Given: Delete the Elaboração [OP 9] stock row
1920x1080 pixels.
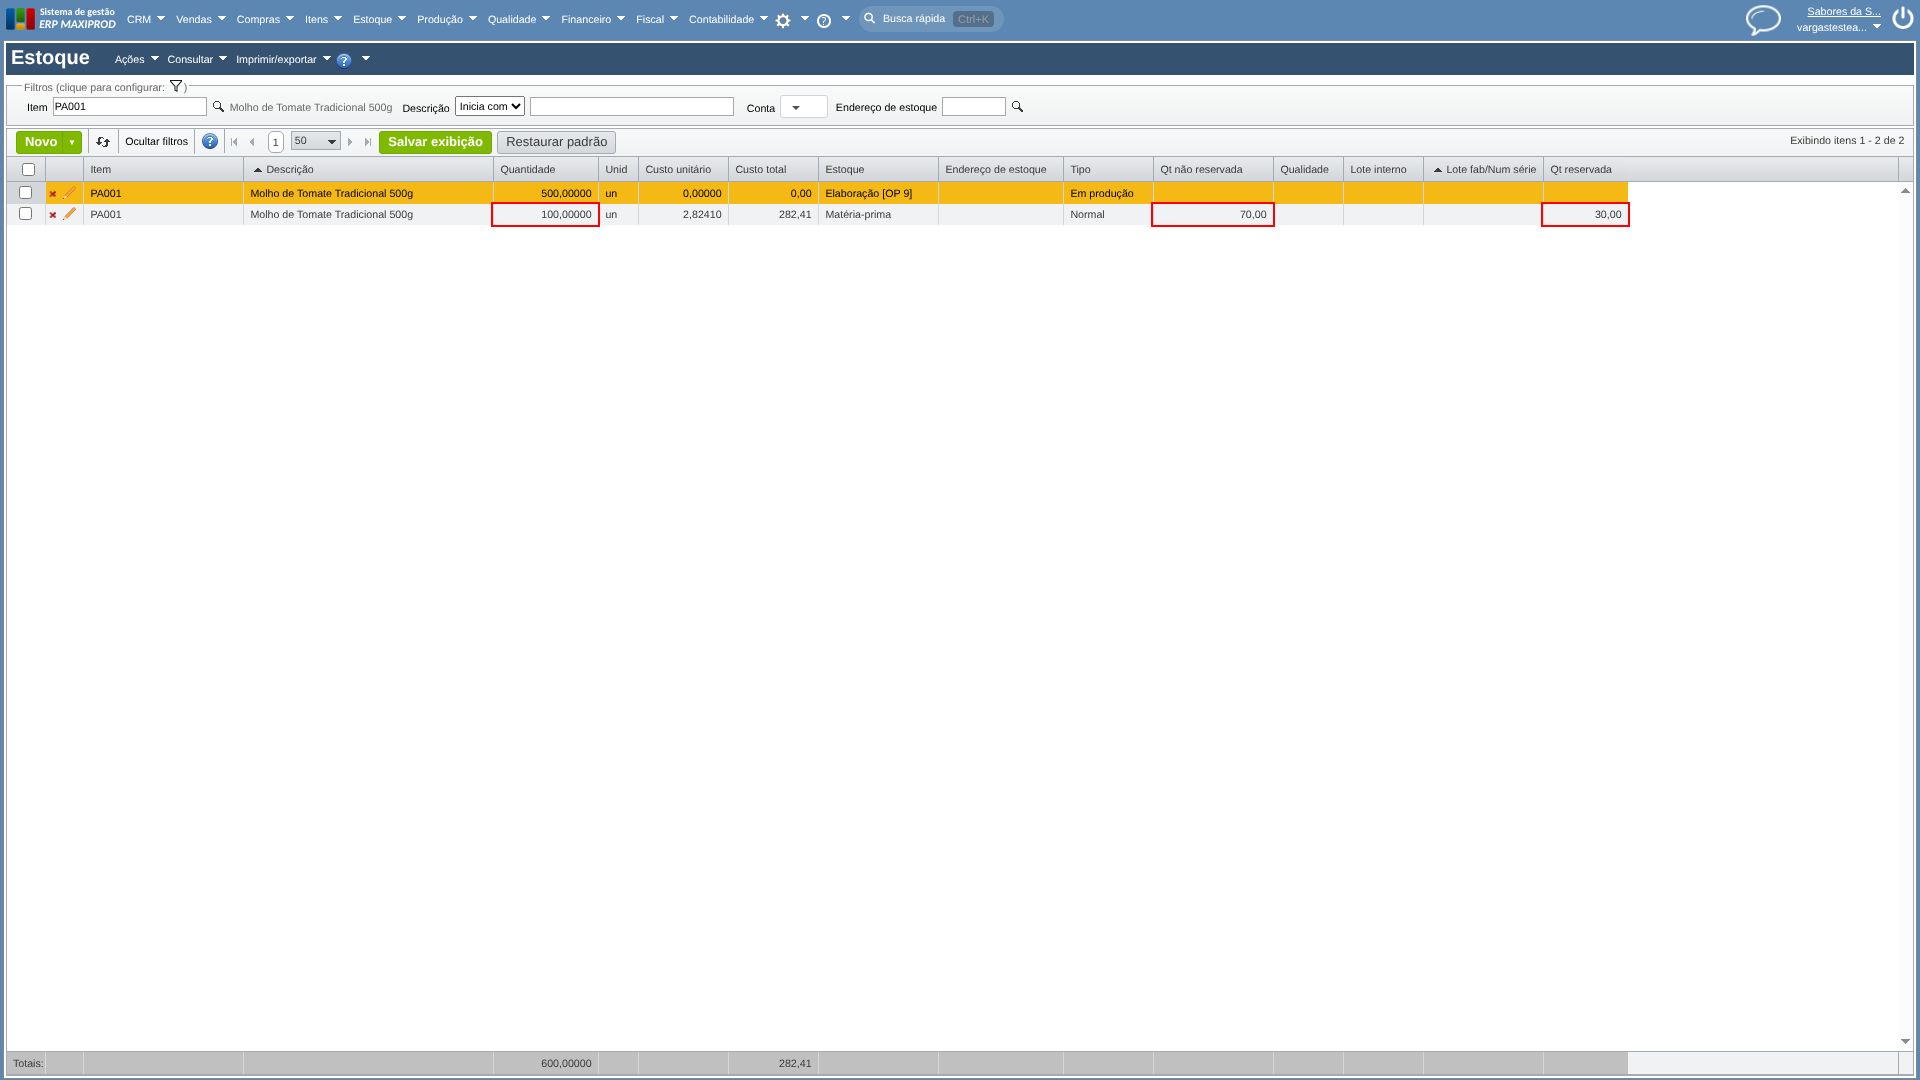Looking at the screenshot, I should 53,194.
